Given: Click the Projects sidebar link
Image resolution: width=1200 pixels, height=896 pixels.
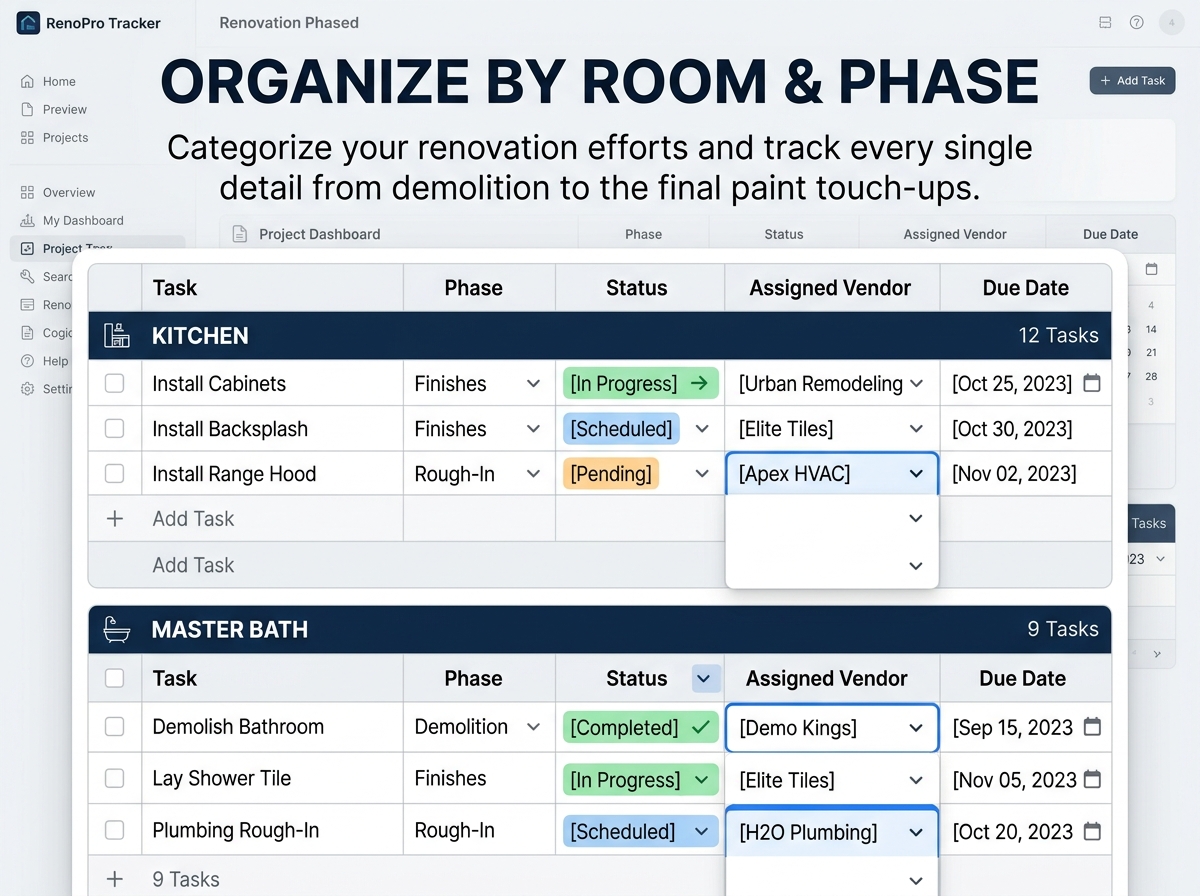Looking at the screenshot, I should pyautogui.click(x=65, y=138).
